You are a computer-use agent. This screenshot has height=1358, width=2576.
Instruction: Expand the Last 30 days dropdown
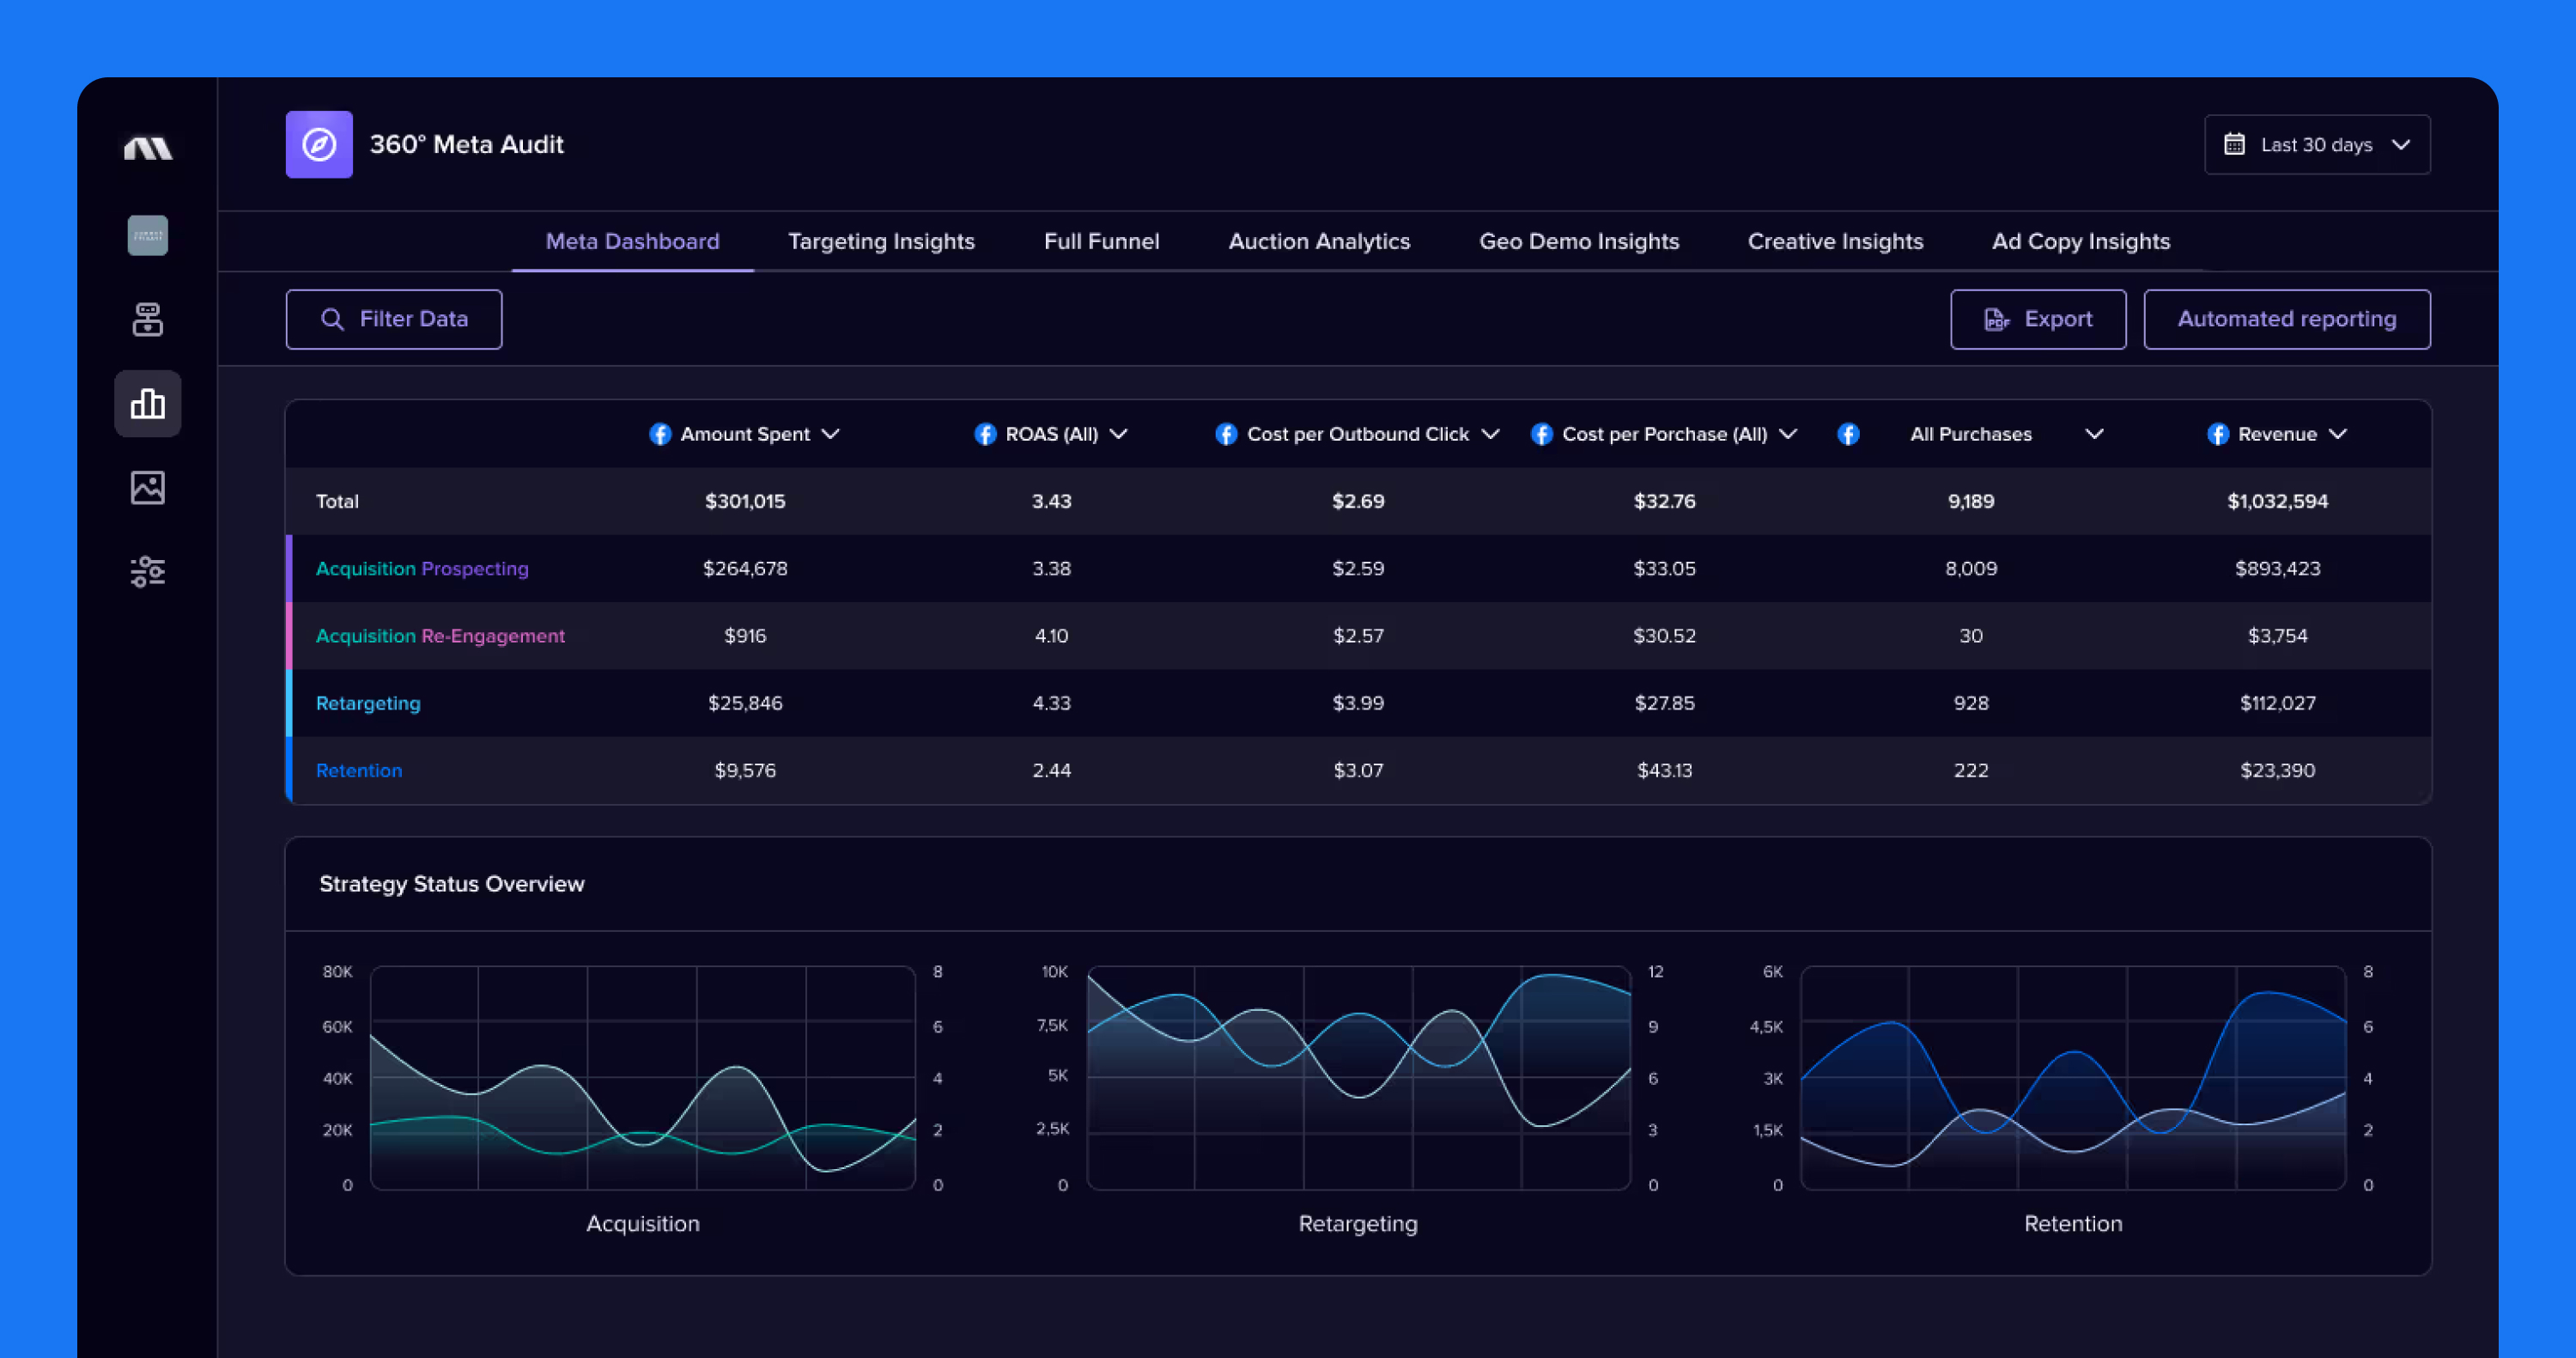(2317, 145)
